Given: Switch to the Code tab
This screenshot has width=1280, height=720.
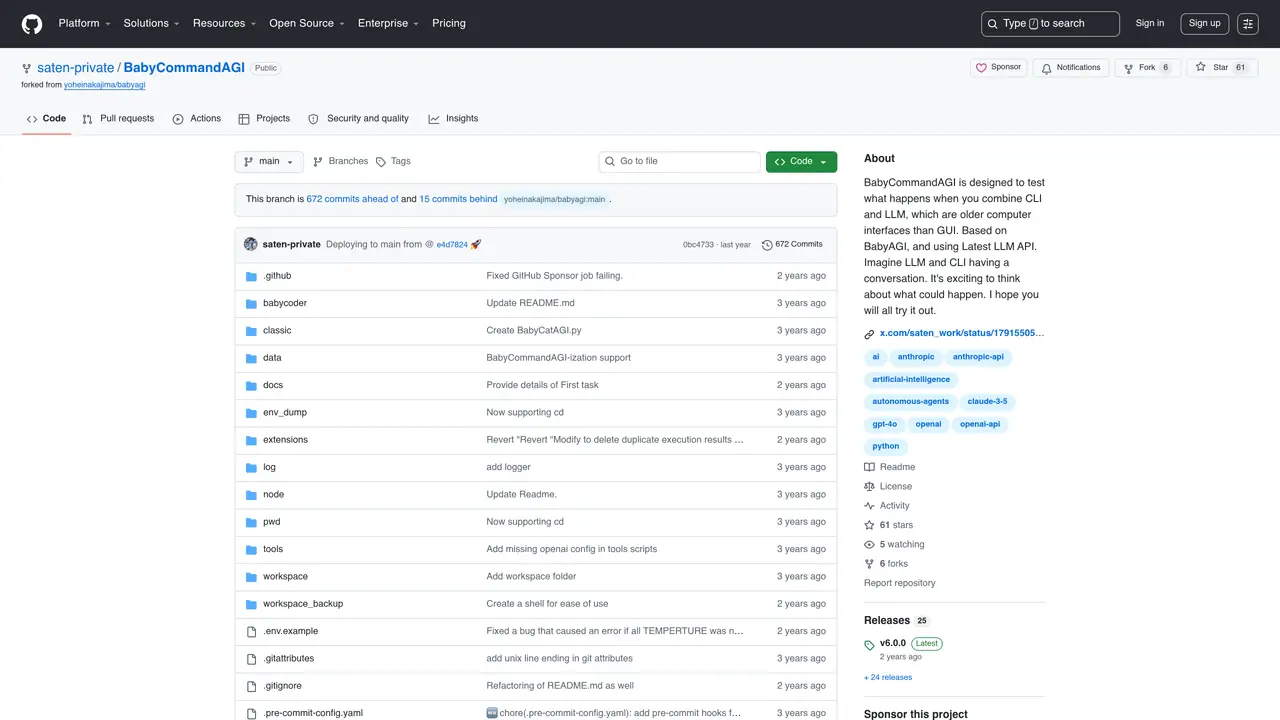Looking at the screenshot, I should (46, 119).
